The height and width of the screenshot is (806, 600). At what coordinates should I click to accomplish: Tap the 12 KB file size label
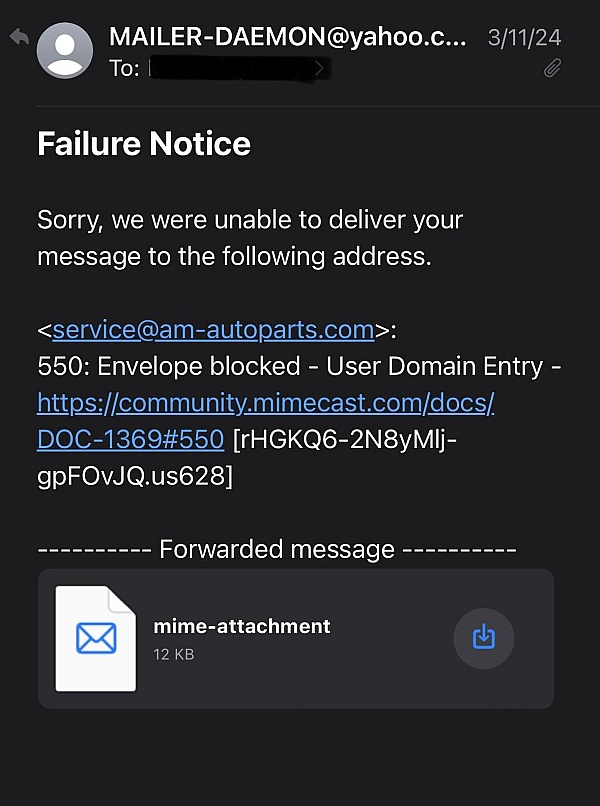click(x=174, y=654)
